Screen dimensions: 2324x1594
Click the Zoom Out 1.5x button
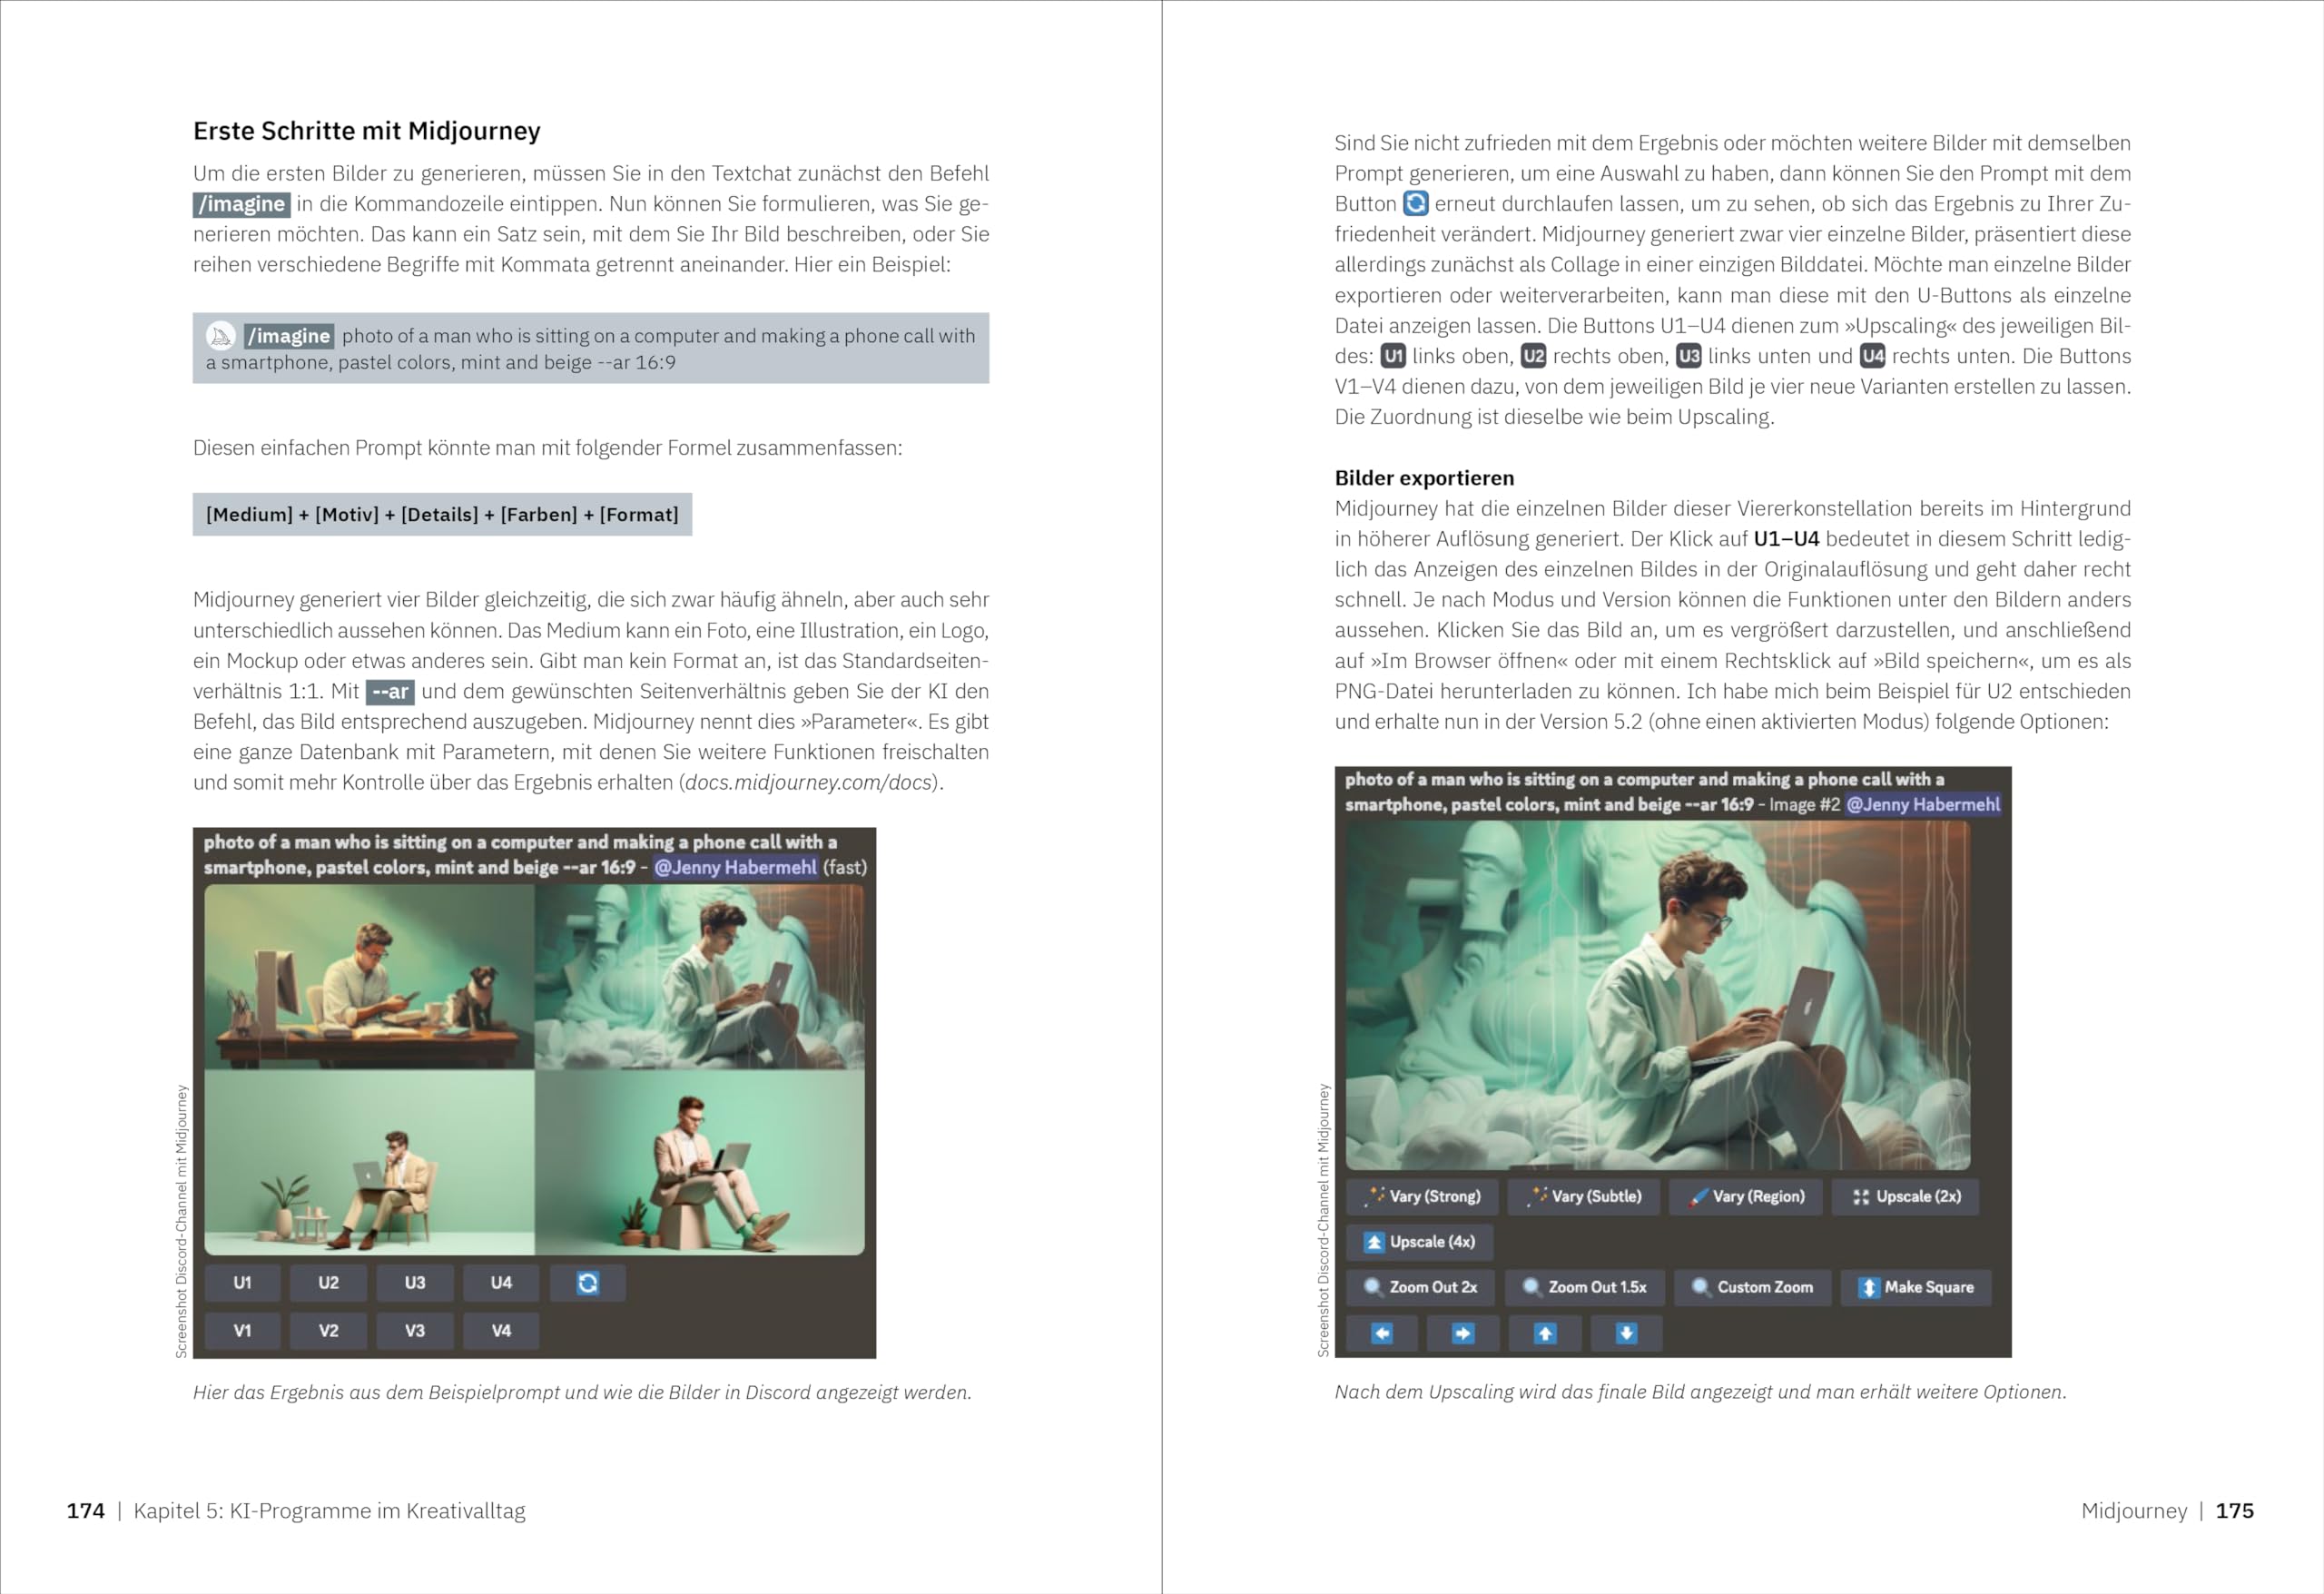coord(1585,1287)
